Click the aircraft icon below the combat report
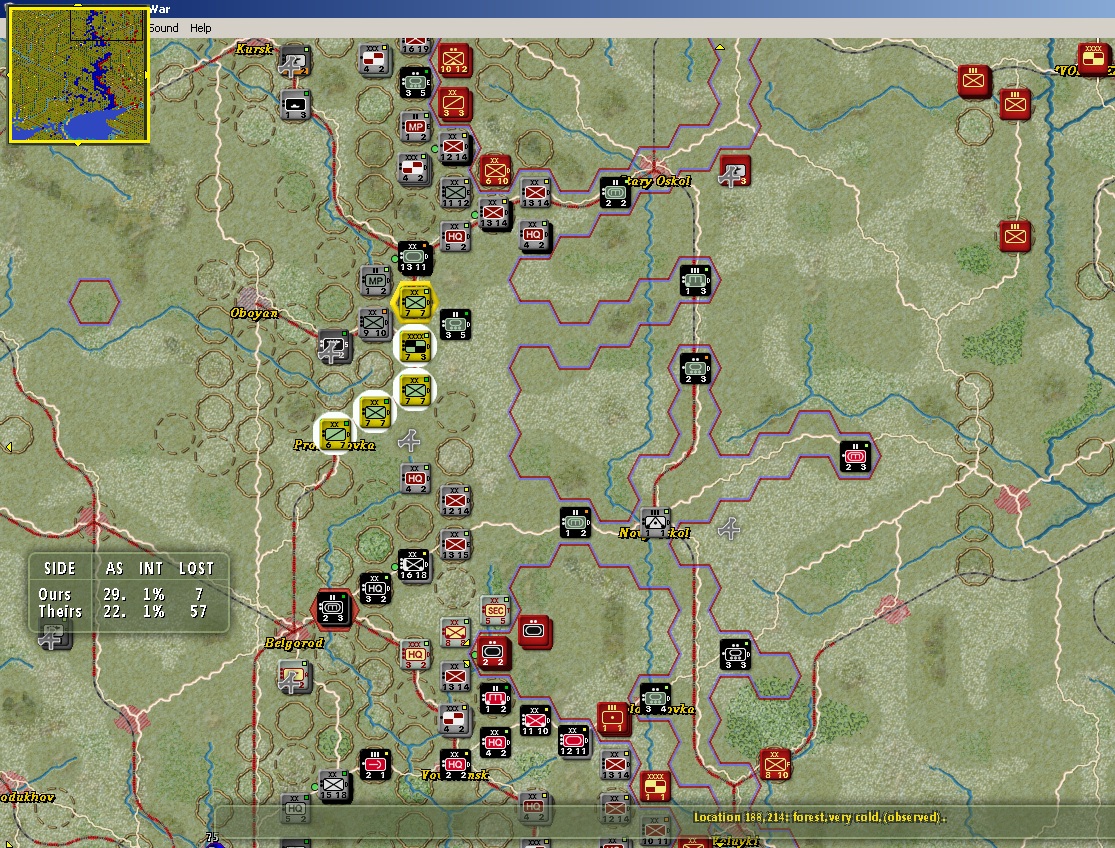The image size is (1115, 848). point(54,636)
